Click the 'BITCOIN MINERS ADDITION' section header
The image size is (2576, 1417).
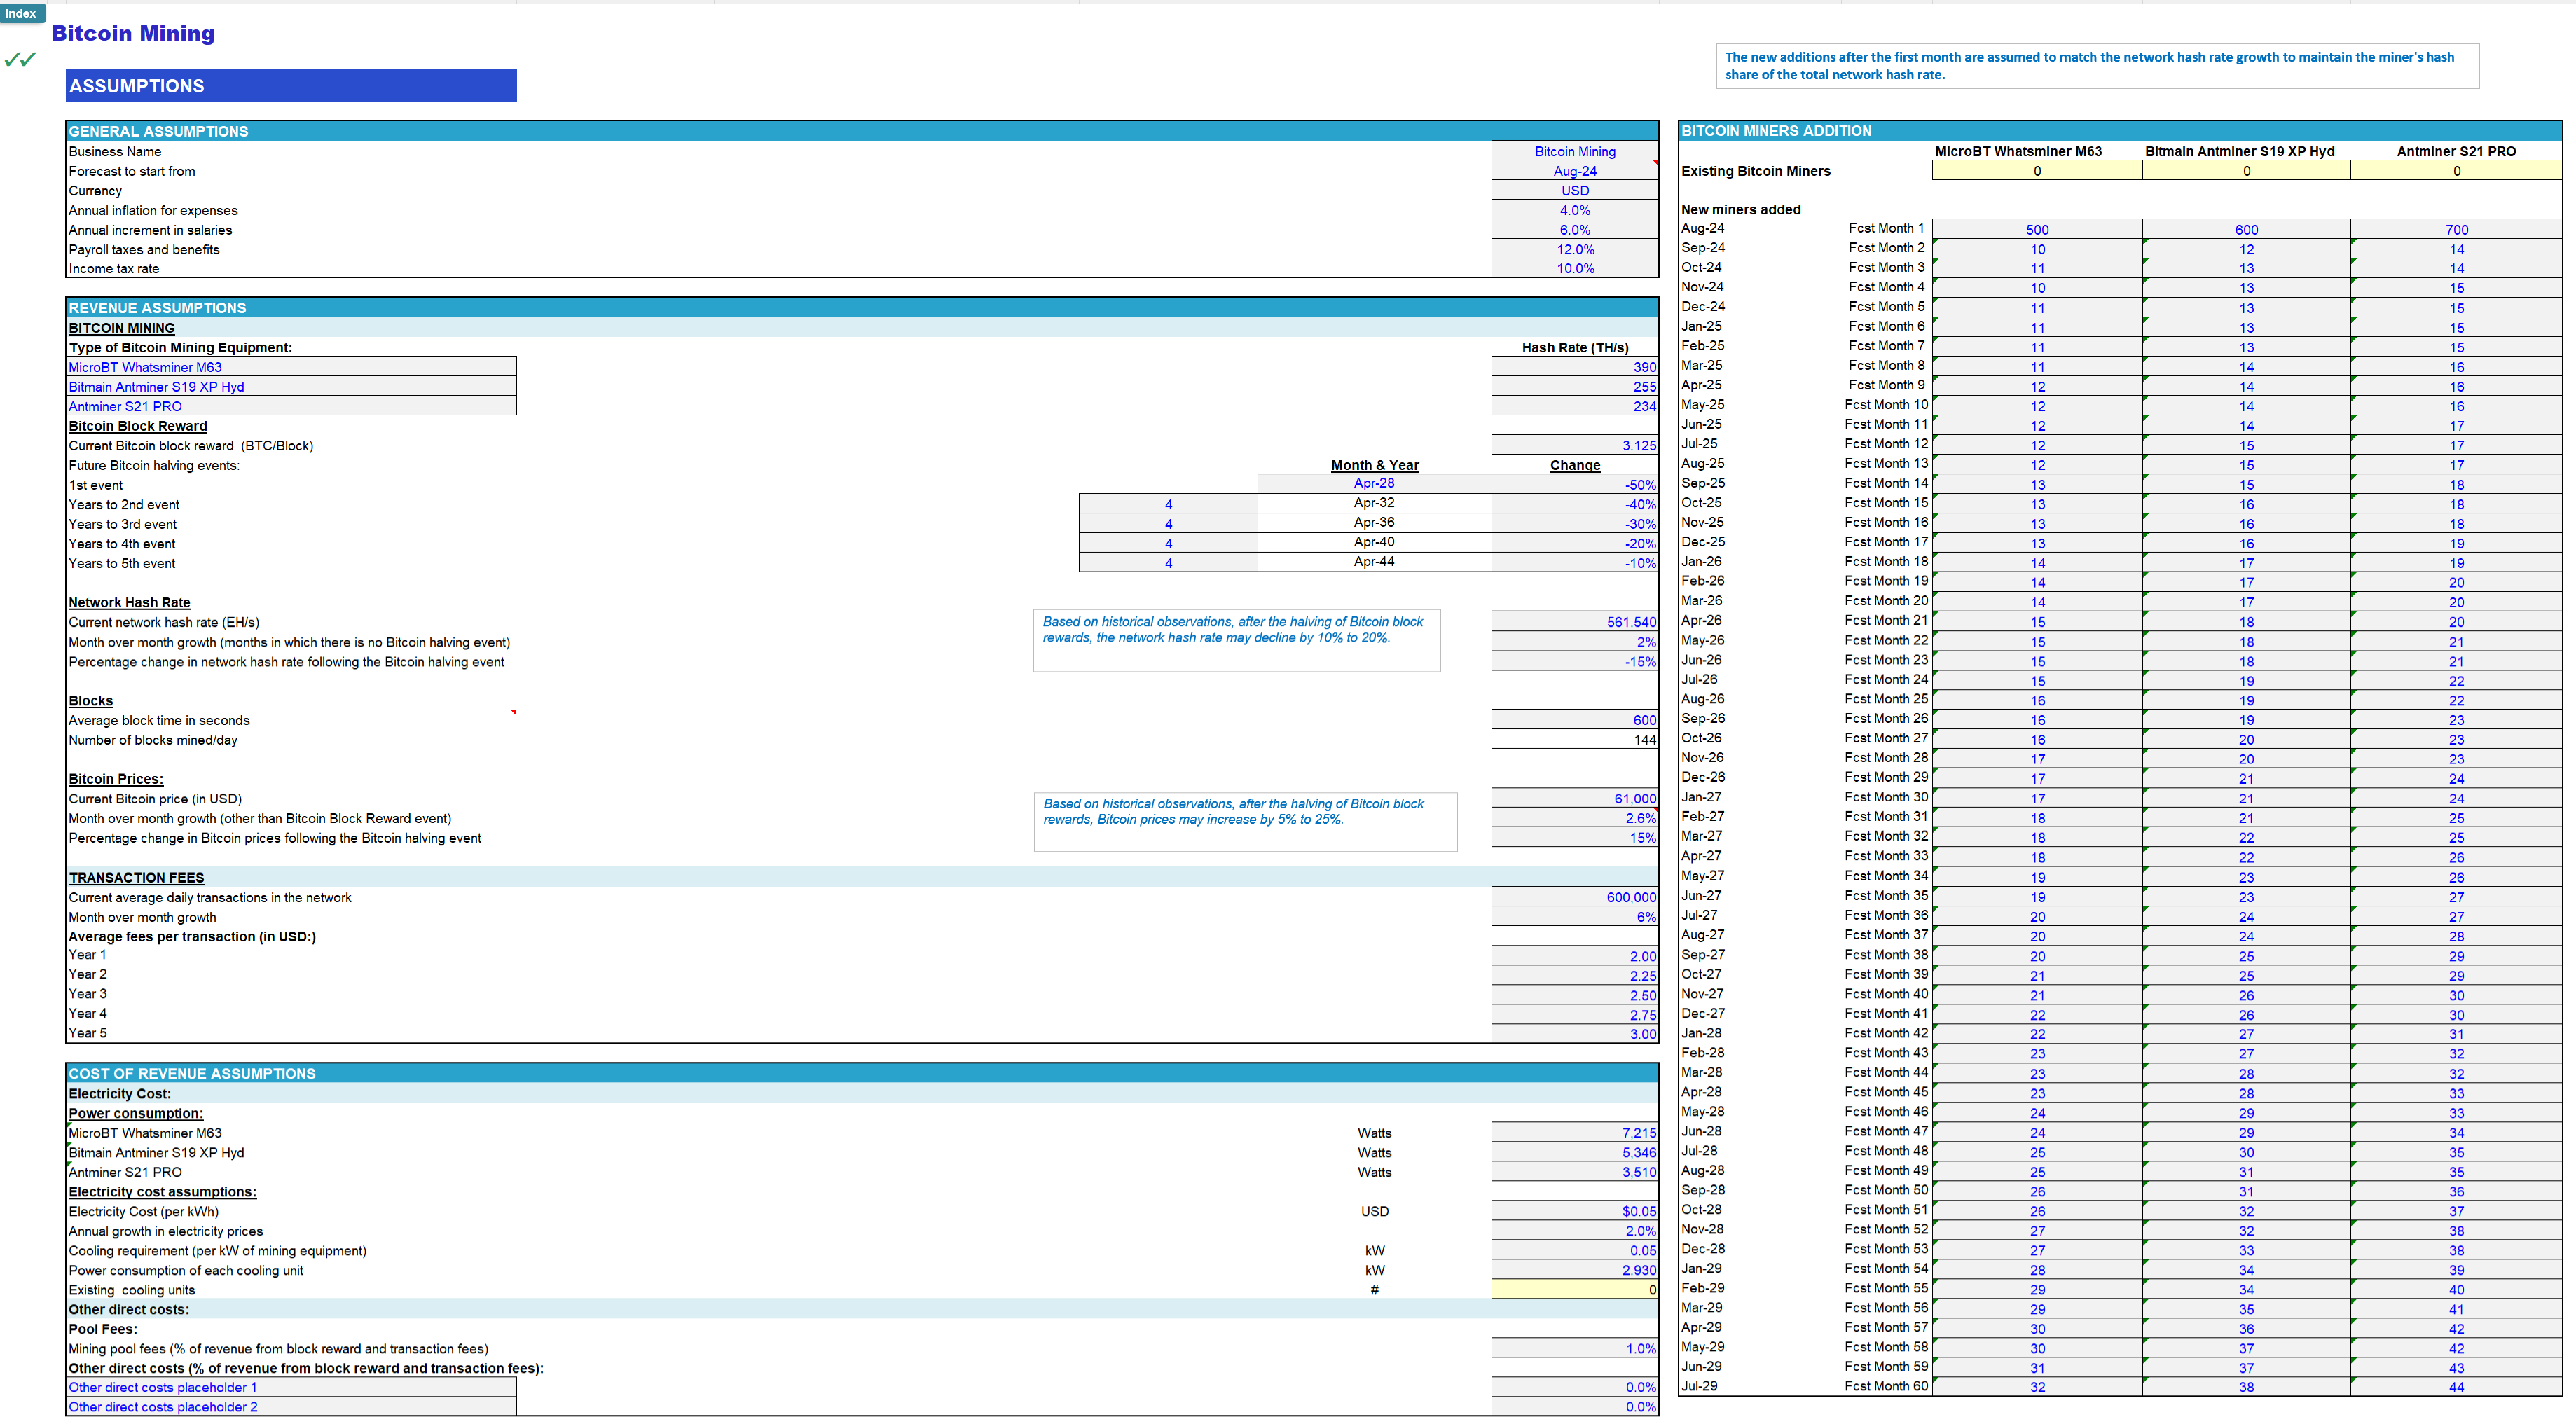tap(2120, 131)
